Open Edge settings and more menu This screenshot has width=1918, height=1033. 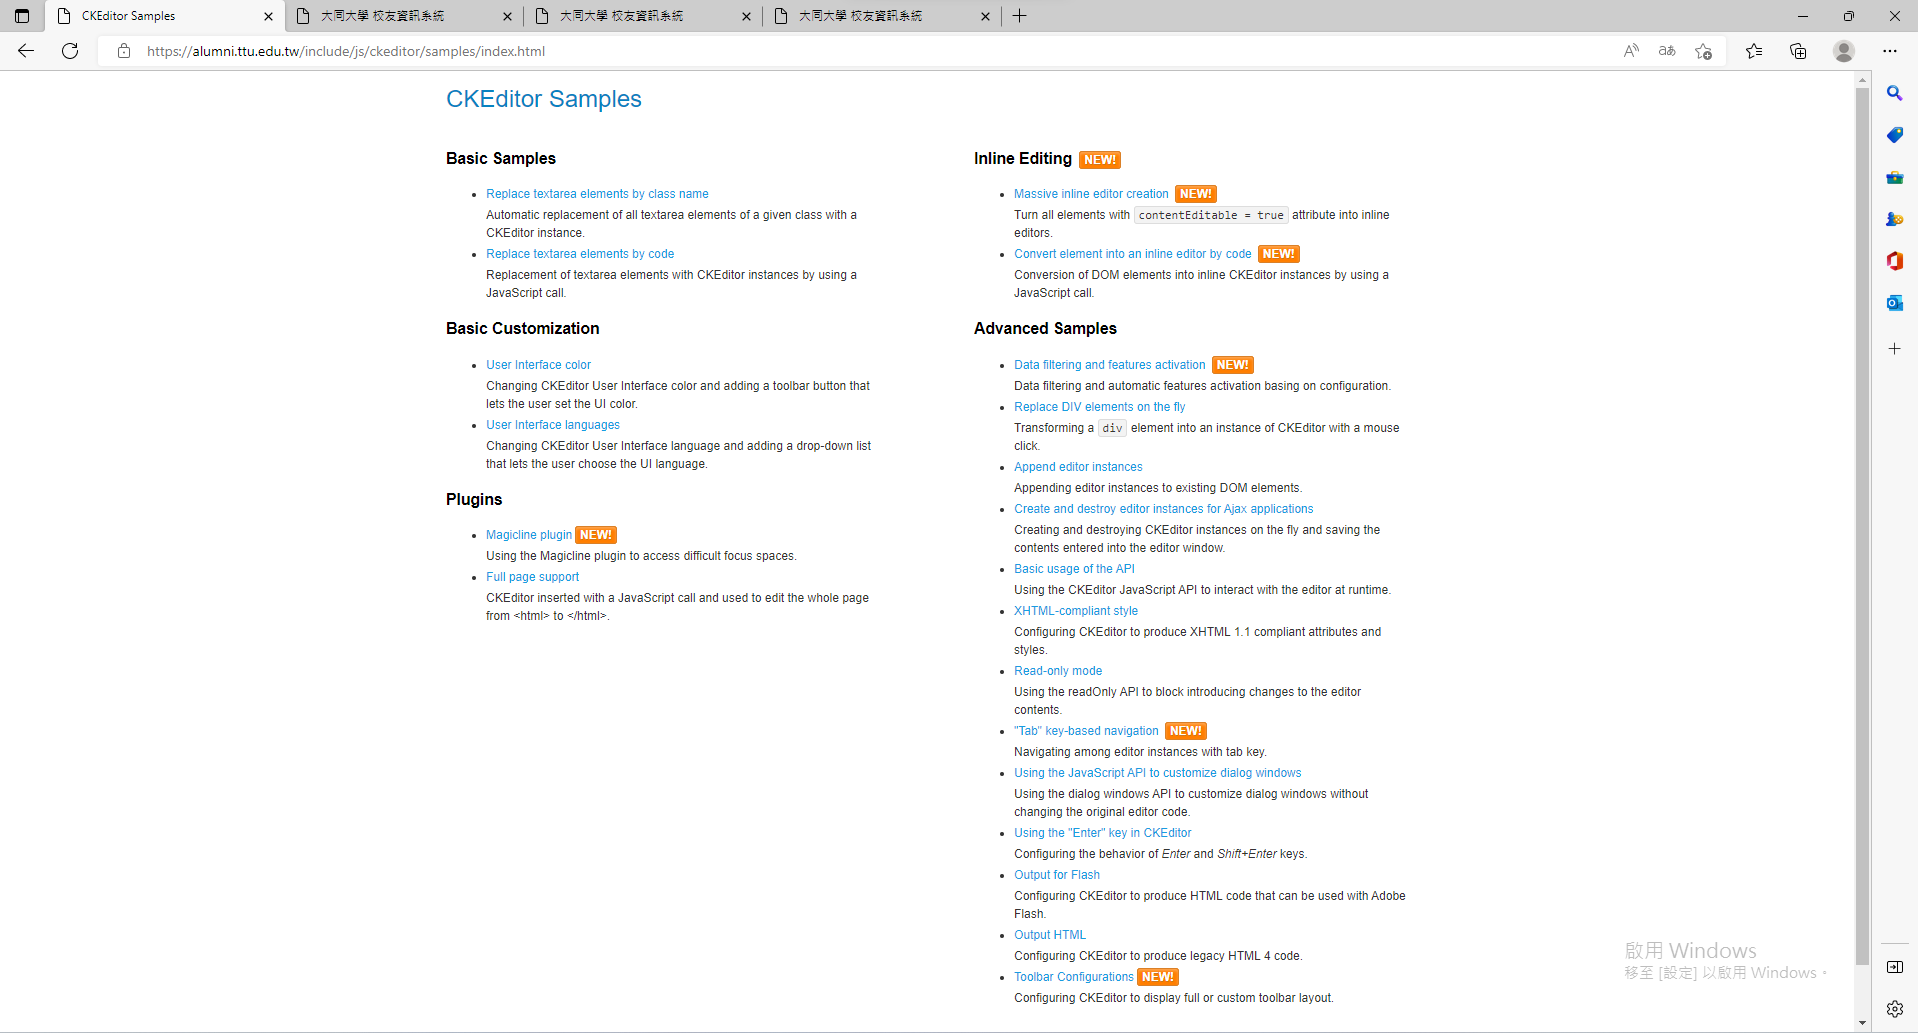pyautogui.click(x=1889, y=51)
